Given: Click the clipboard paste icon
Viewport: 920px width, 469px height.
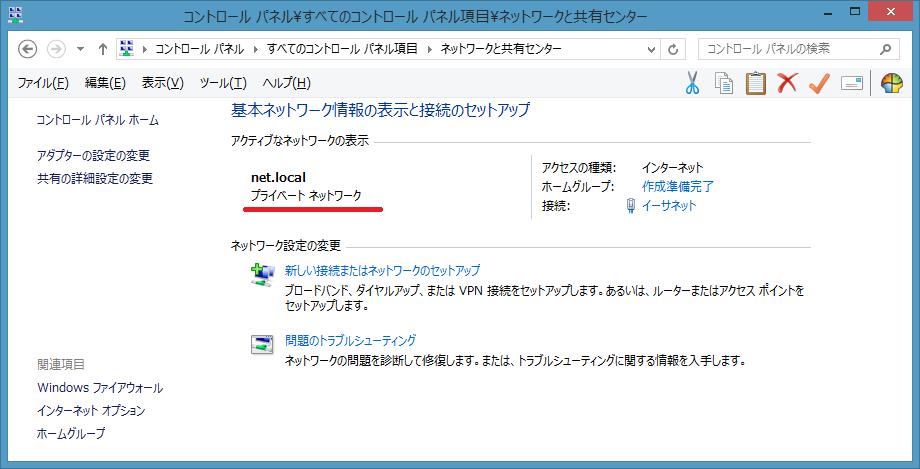Looking at the screenshot, I should tap(755, 83).
